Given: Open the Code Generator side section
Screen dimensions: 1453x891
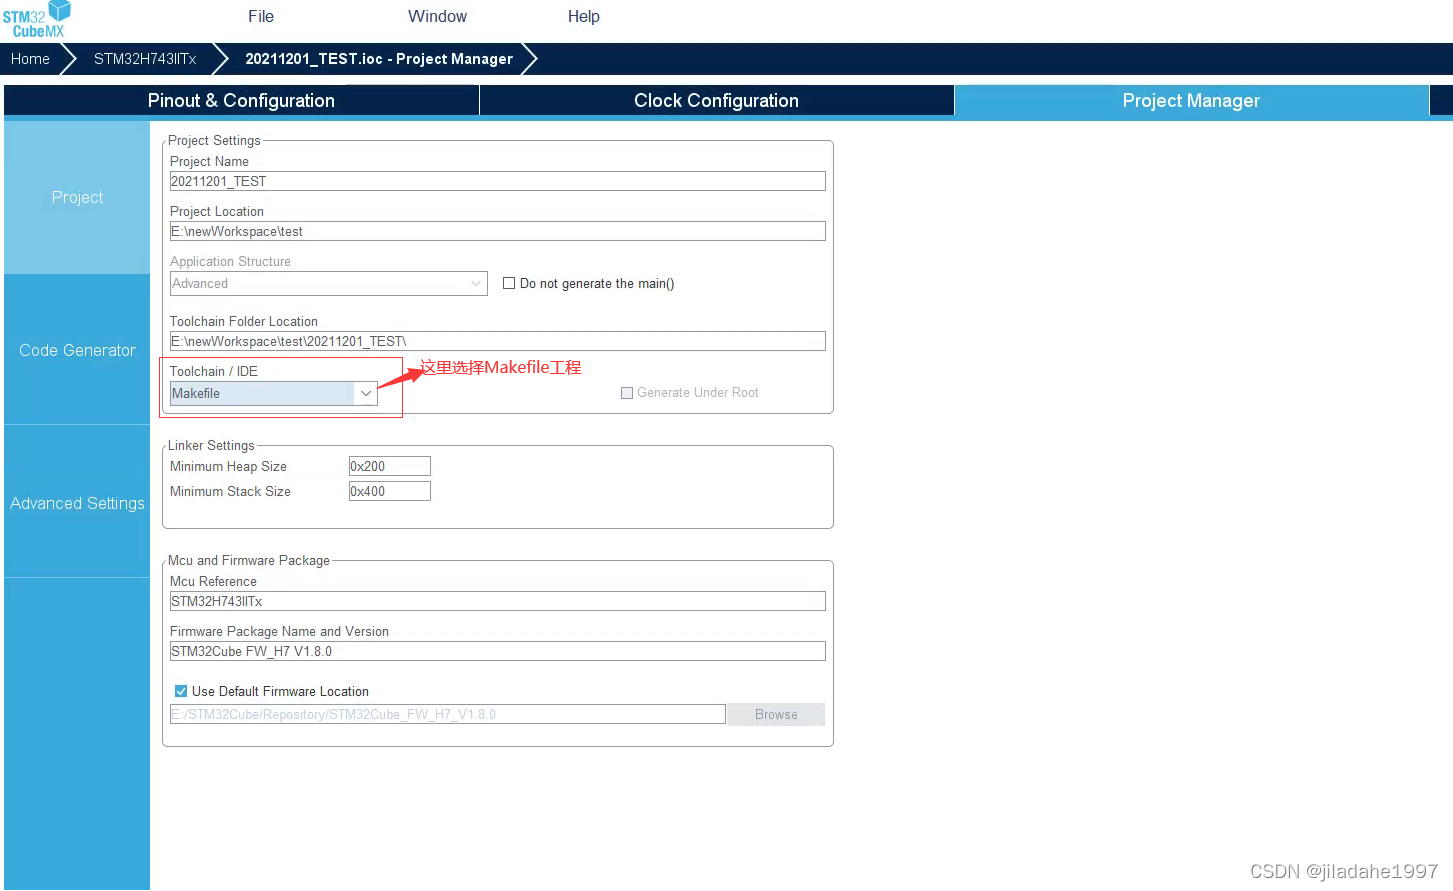Looking at the screenshot, I should [77, 350].
